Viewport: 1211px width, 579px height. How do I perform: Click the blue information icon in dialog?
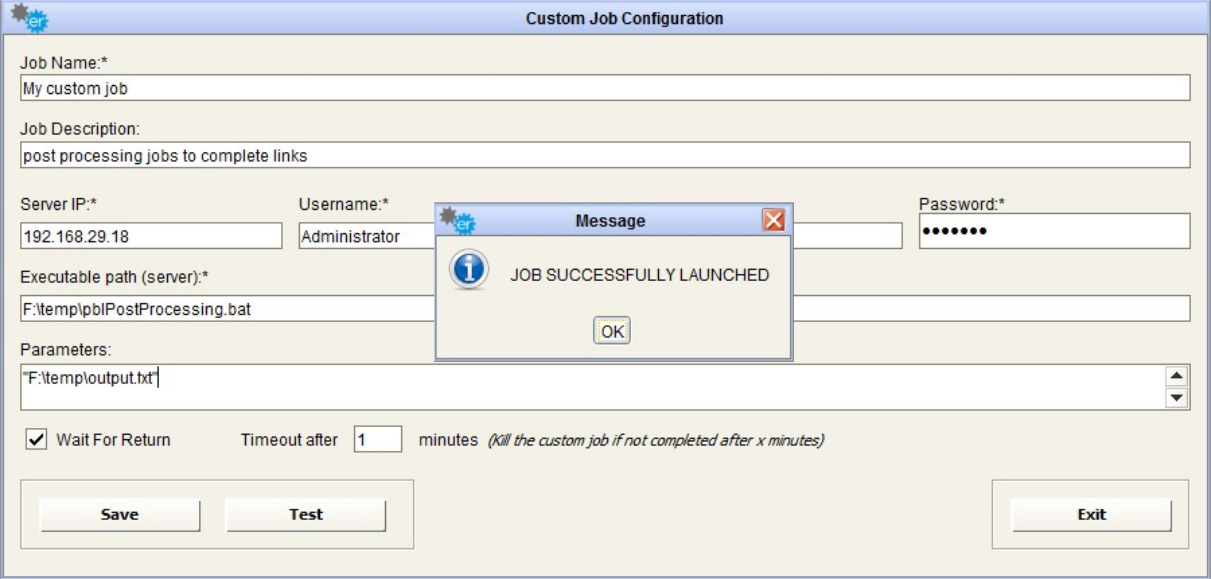coord(468,272)
